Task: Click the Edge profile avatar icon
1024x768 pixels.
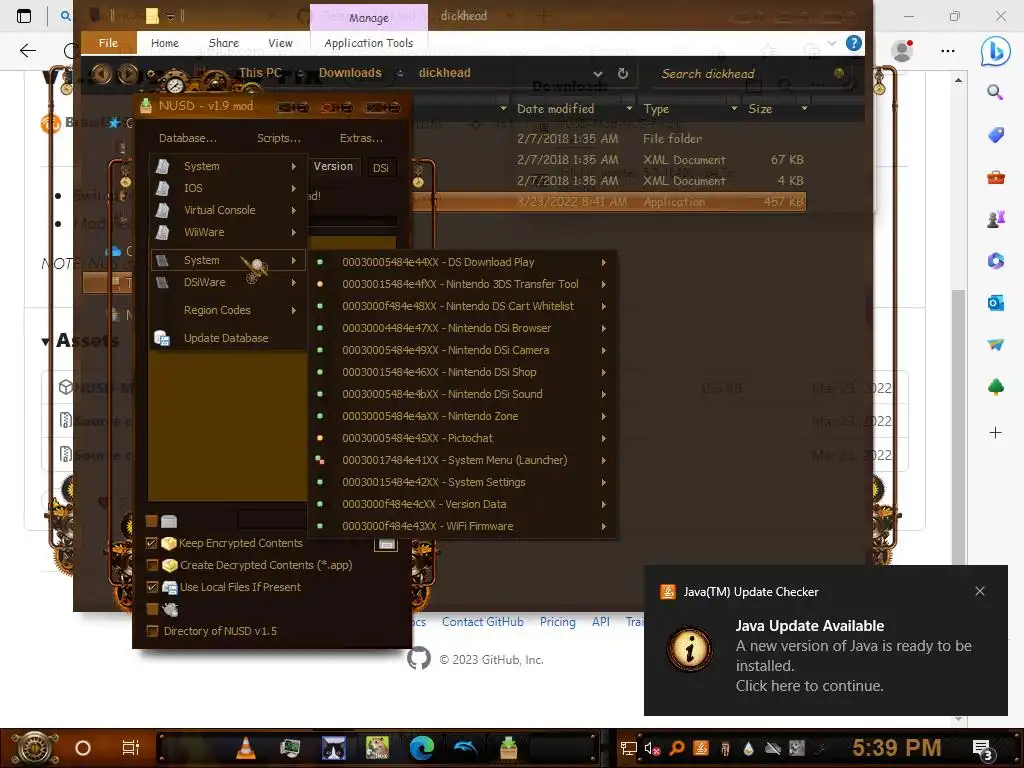Action: [903, 50]
